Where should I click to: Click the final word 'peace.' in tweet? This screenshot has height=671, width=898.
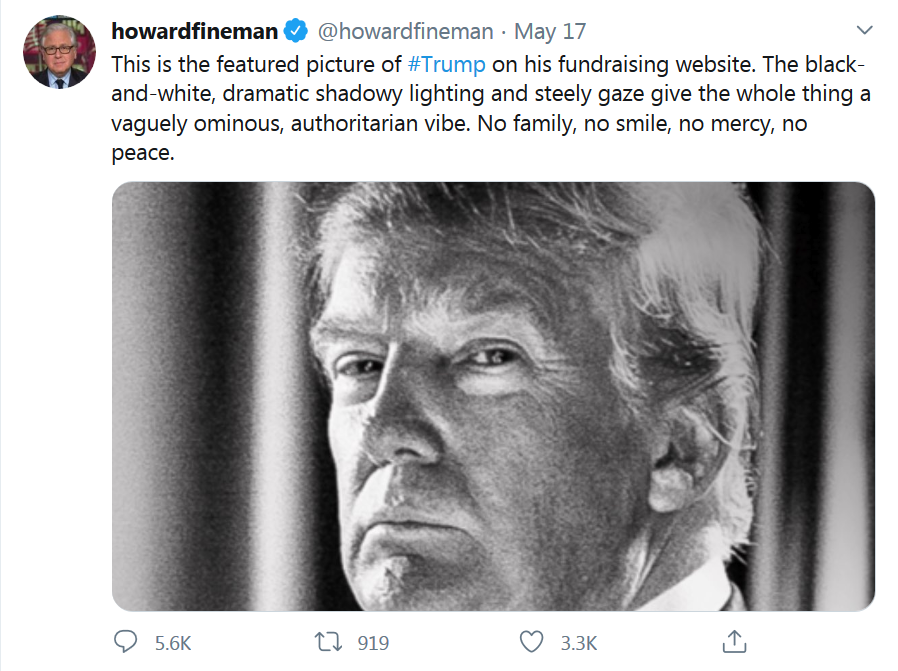(143, 153)
